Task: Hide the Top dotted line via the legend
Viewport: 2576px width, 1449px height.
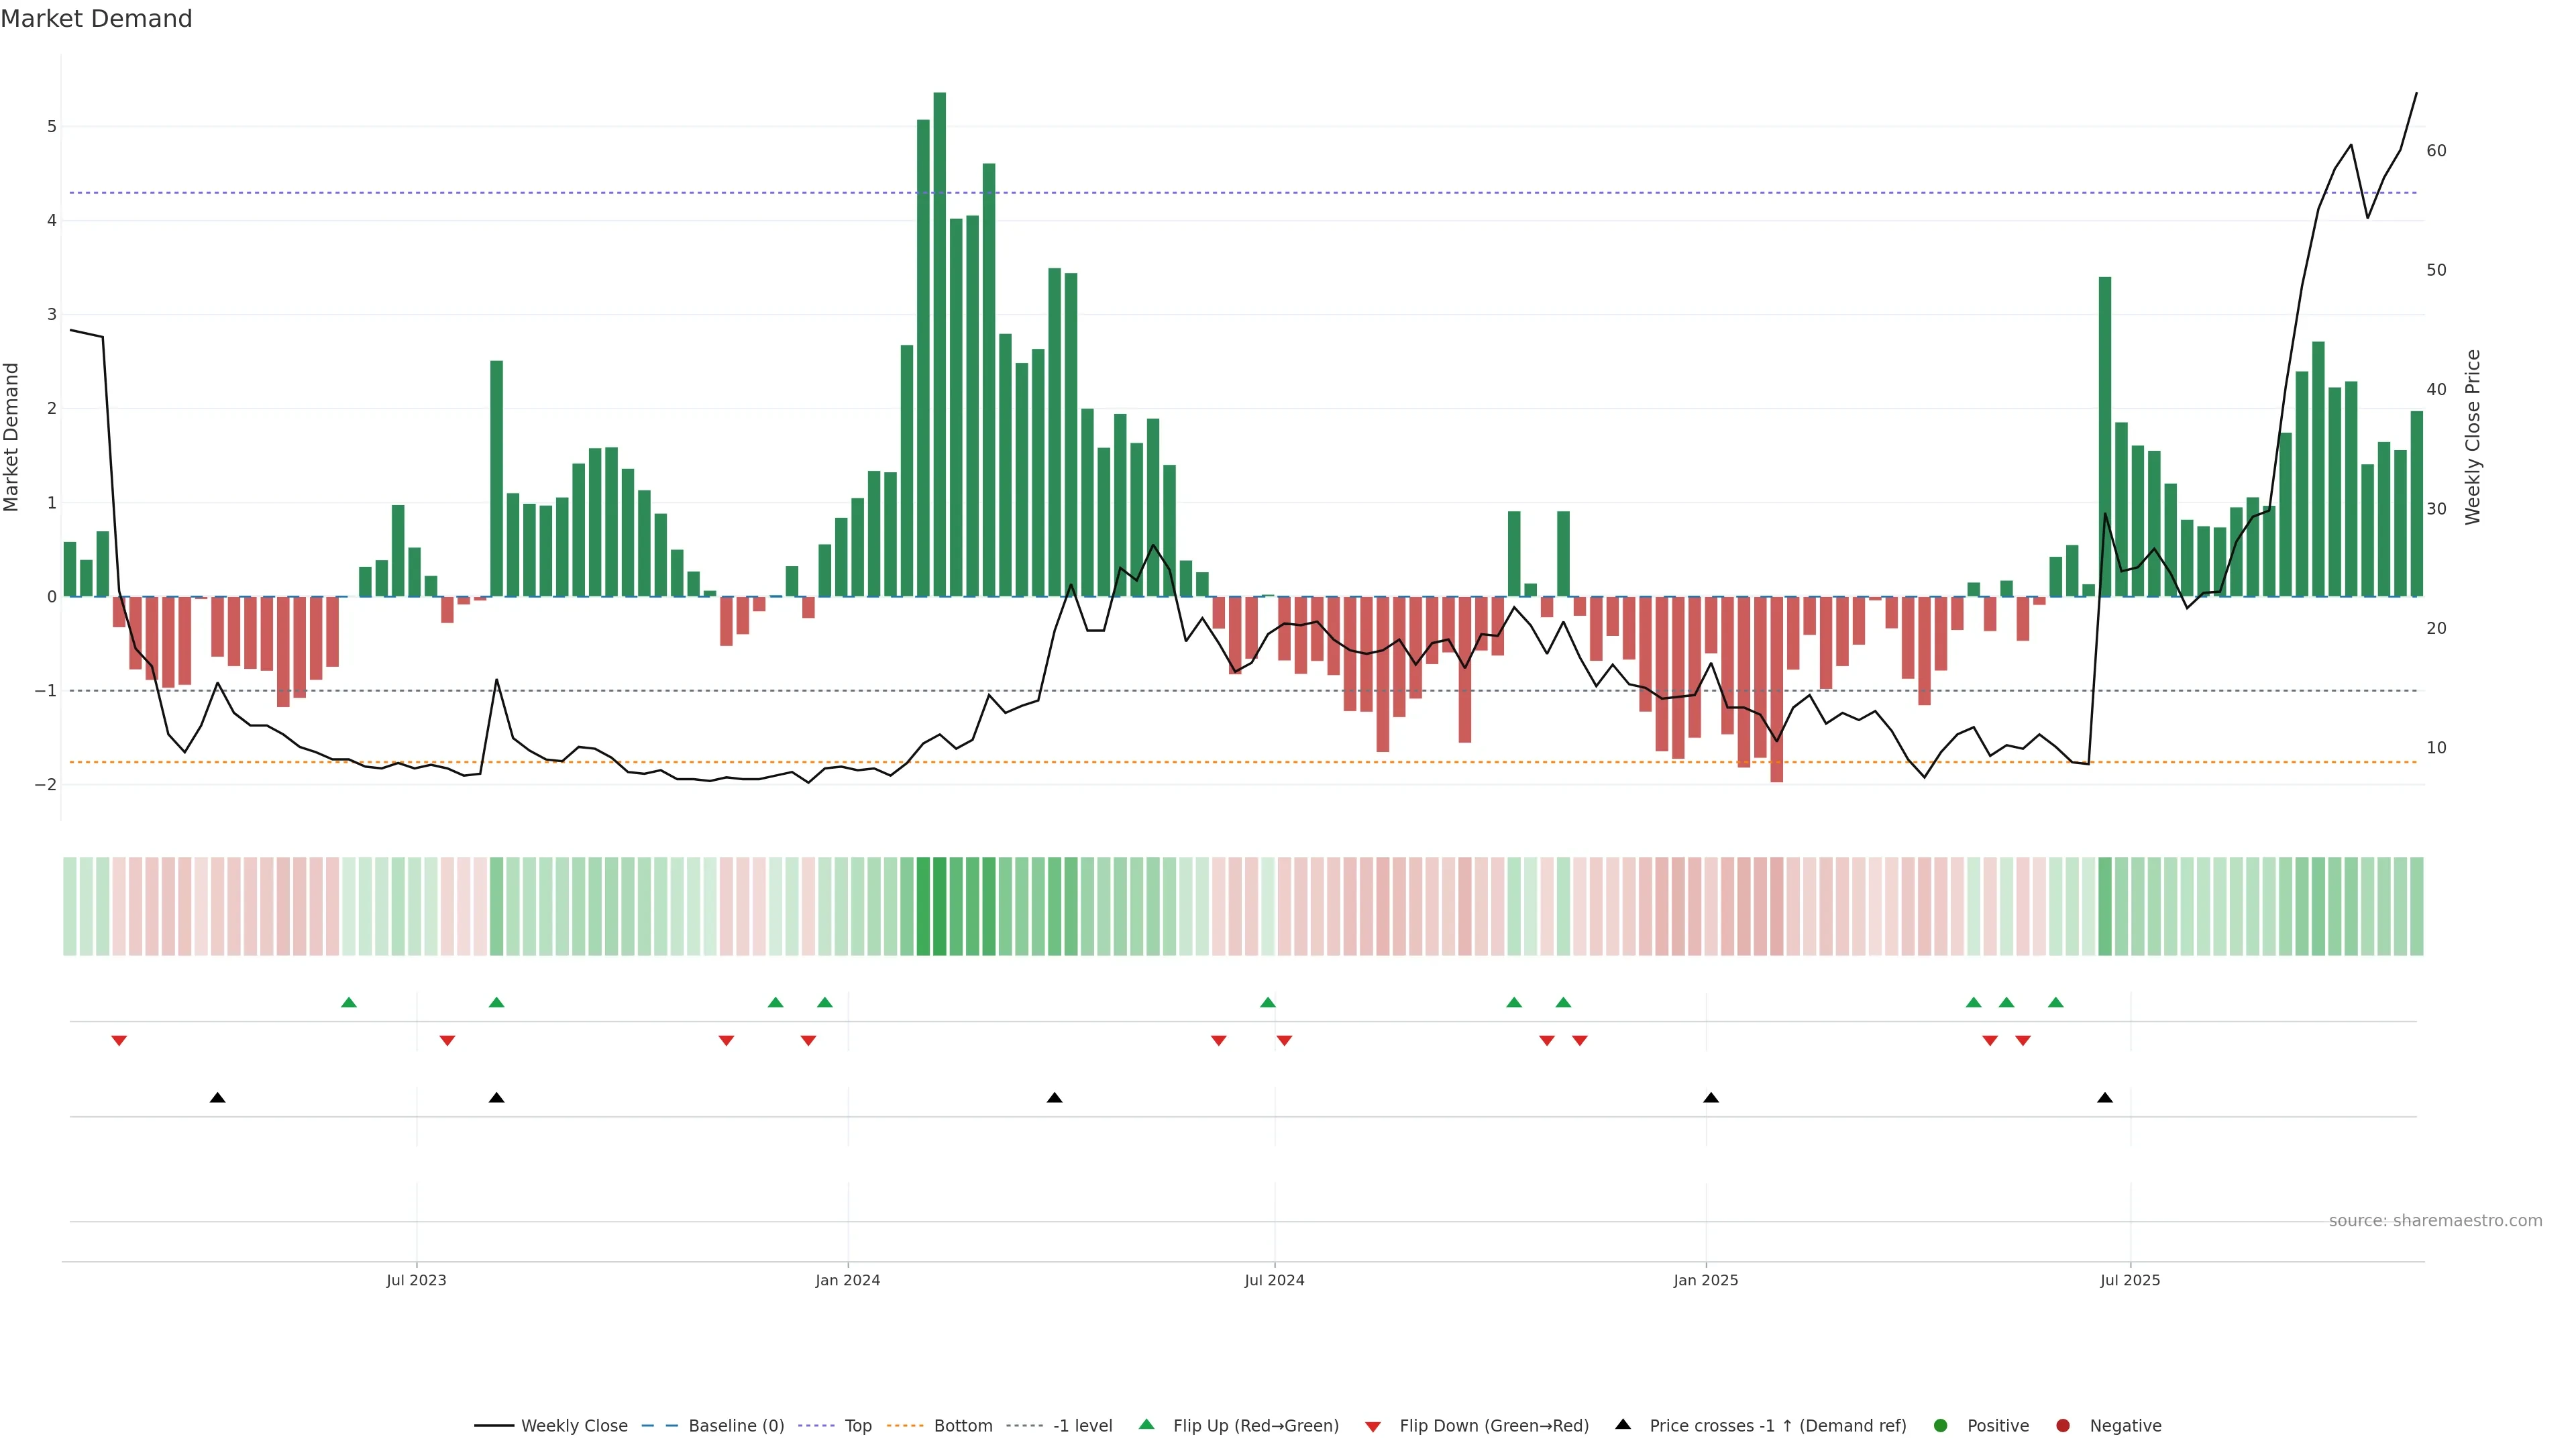Action: click(x=857, y=1426)
